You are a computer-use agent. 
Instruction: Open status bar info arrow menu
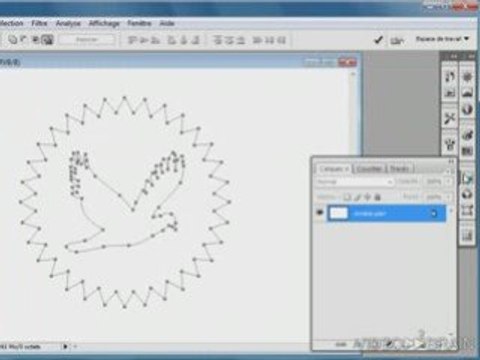click(65, 347)
